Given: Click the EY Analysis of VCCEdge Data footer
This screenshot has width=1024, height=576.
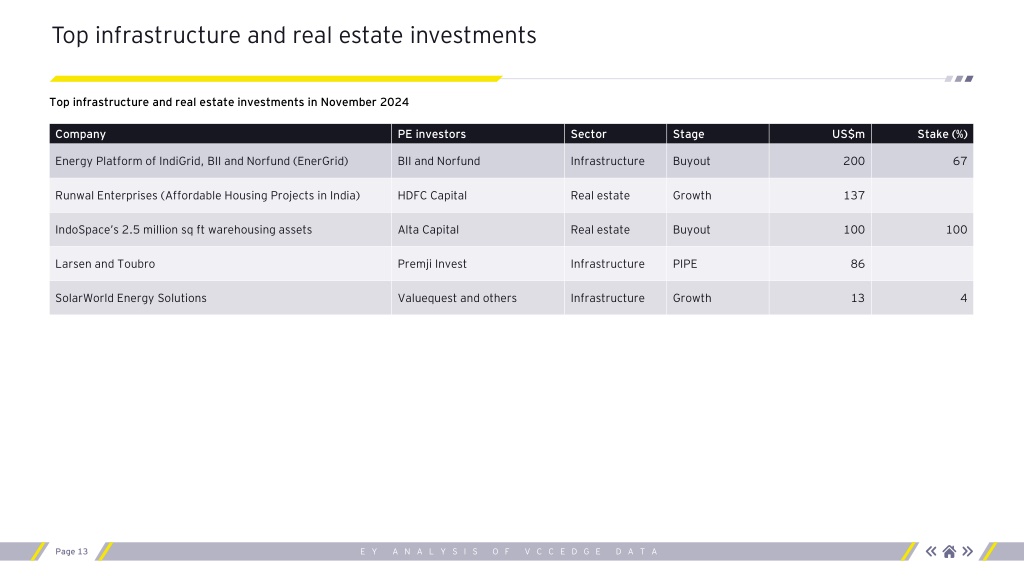Looking at the screenshot, I should click(509, 552).
